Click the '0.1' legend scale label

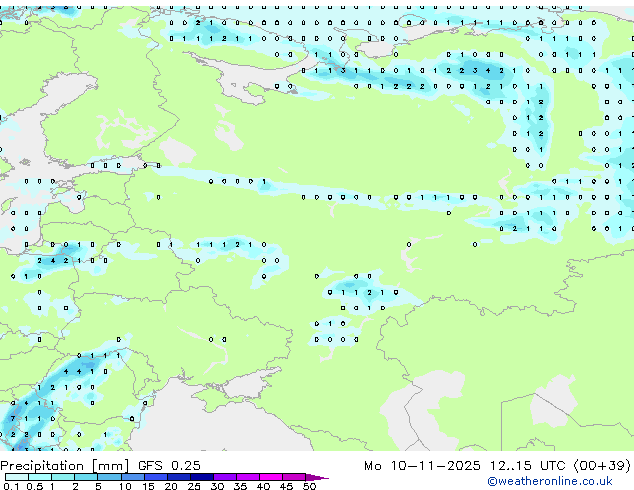[x=11, y=486]
